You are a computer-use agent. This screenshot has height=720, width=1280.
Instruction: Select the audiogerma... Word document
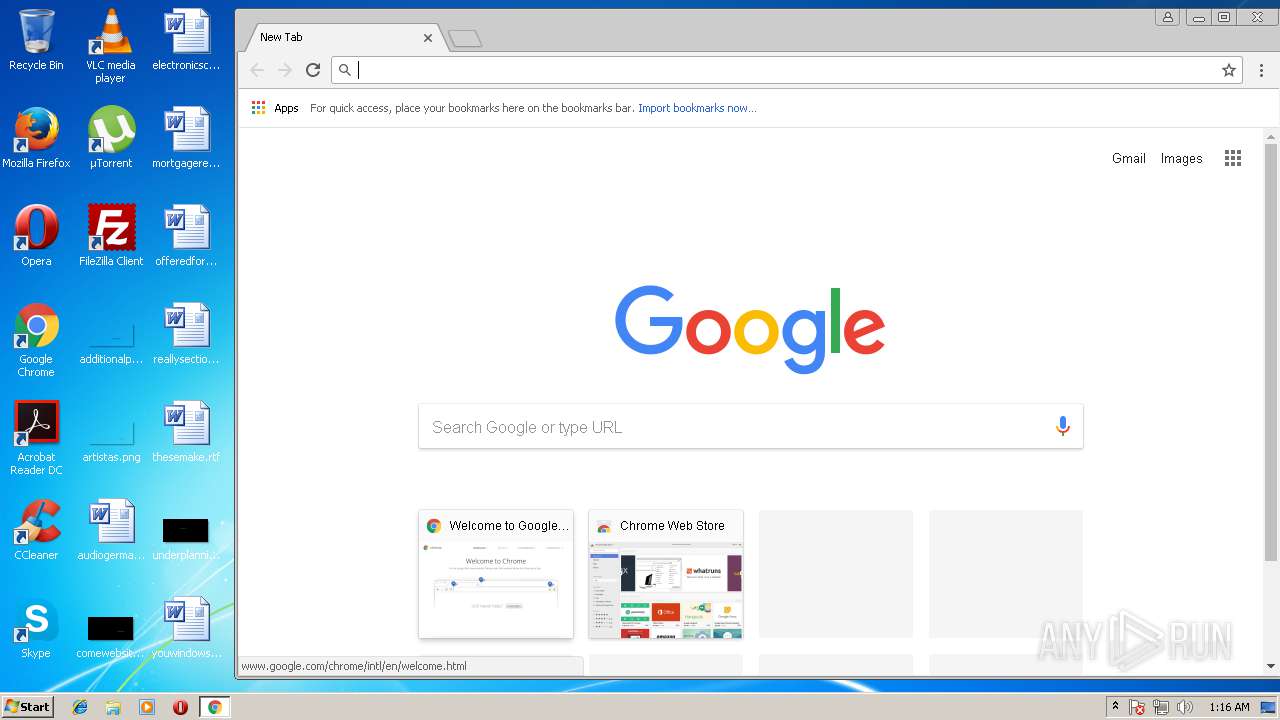(x=111, y=530)
